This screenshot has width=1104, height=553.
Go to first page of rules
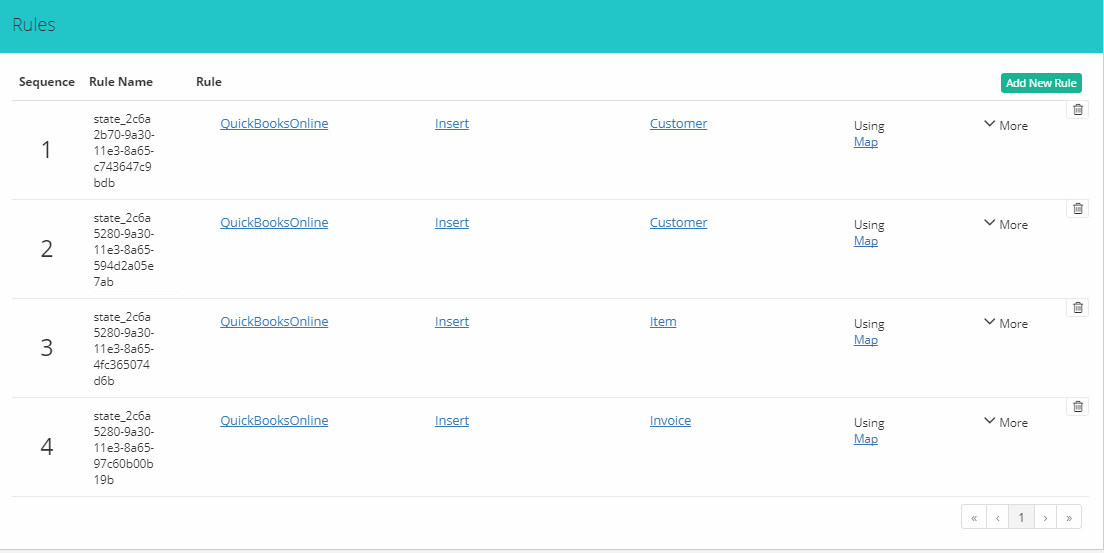click(973, 517)
